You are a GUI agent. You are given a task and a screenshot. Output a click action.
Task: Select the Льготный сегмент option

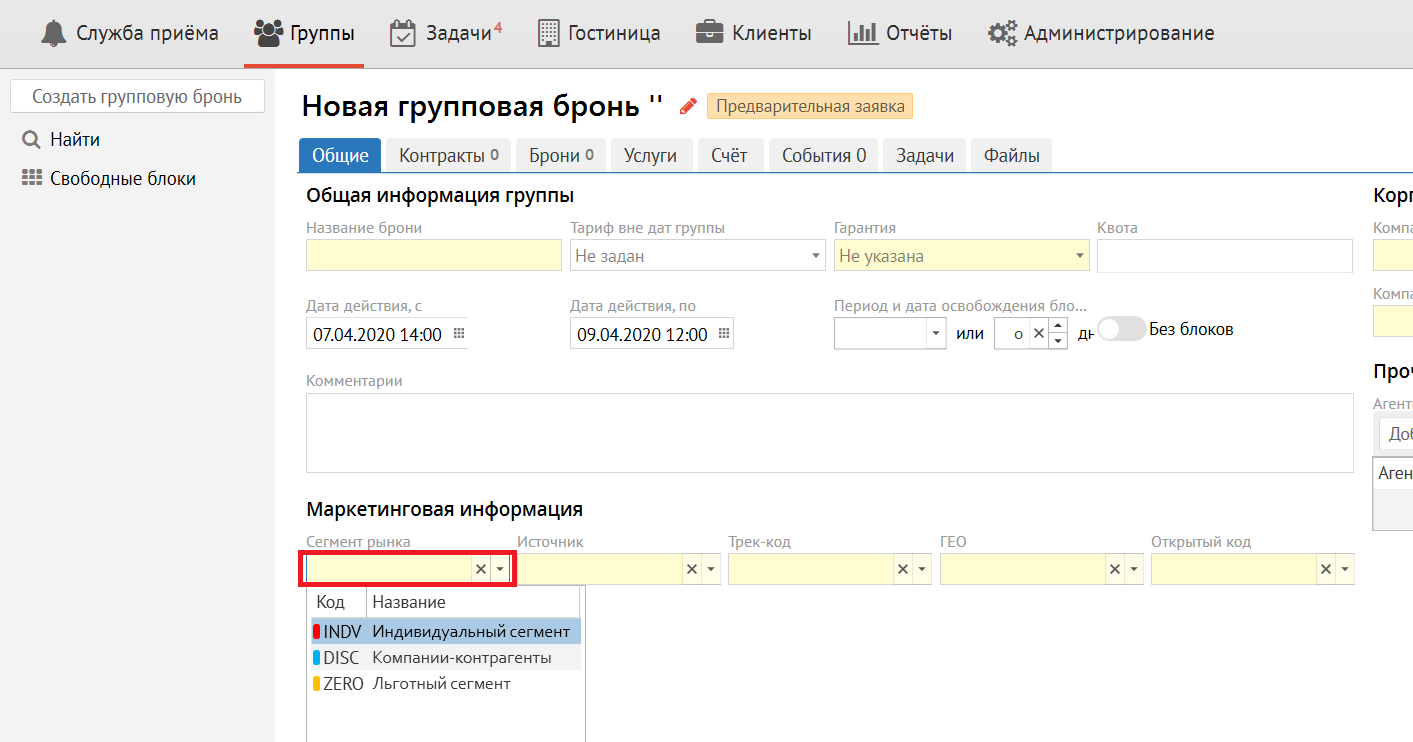441,684
